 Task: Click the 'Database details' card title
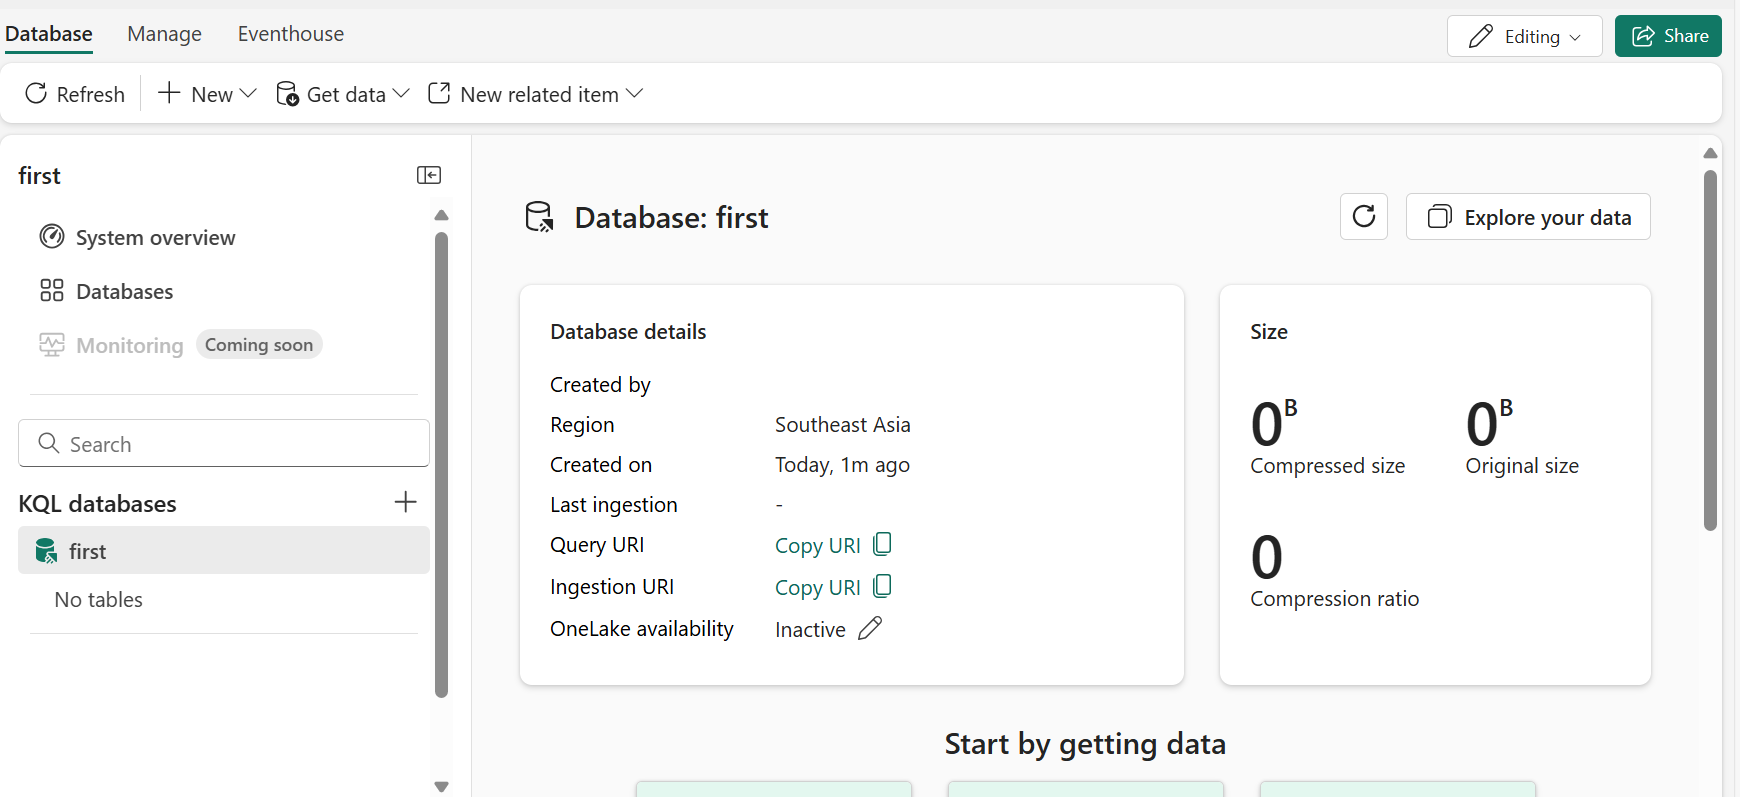[628, 332]
